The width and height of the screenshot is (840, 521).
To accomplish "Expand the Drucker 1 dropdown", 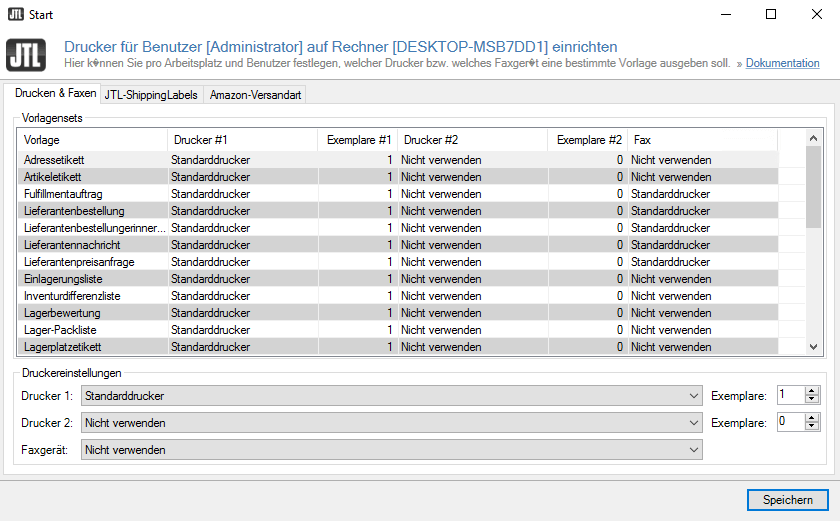I will point(694,396).
